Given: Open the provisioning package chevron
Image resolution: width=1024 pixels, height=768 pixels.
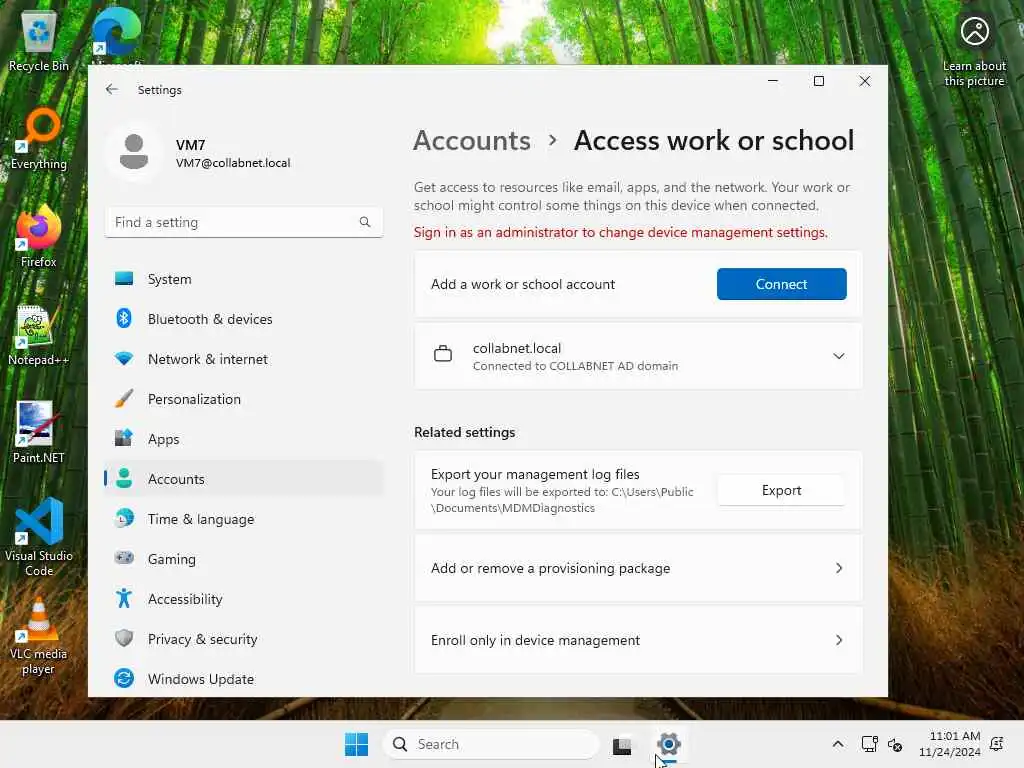Looking at the screenshot, I should click(x=839, y=568).
